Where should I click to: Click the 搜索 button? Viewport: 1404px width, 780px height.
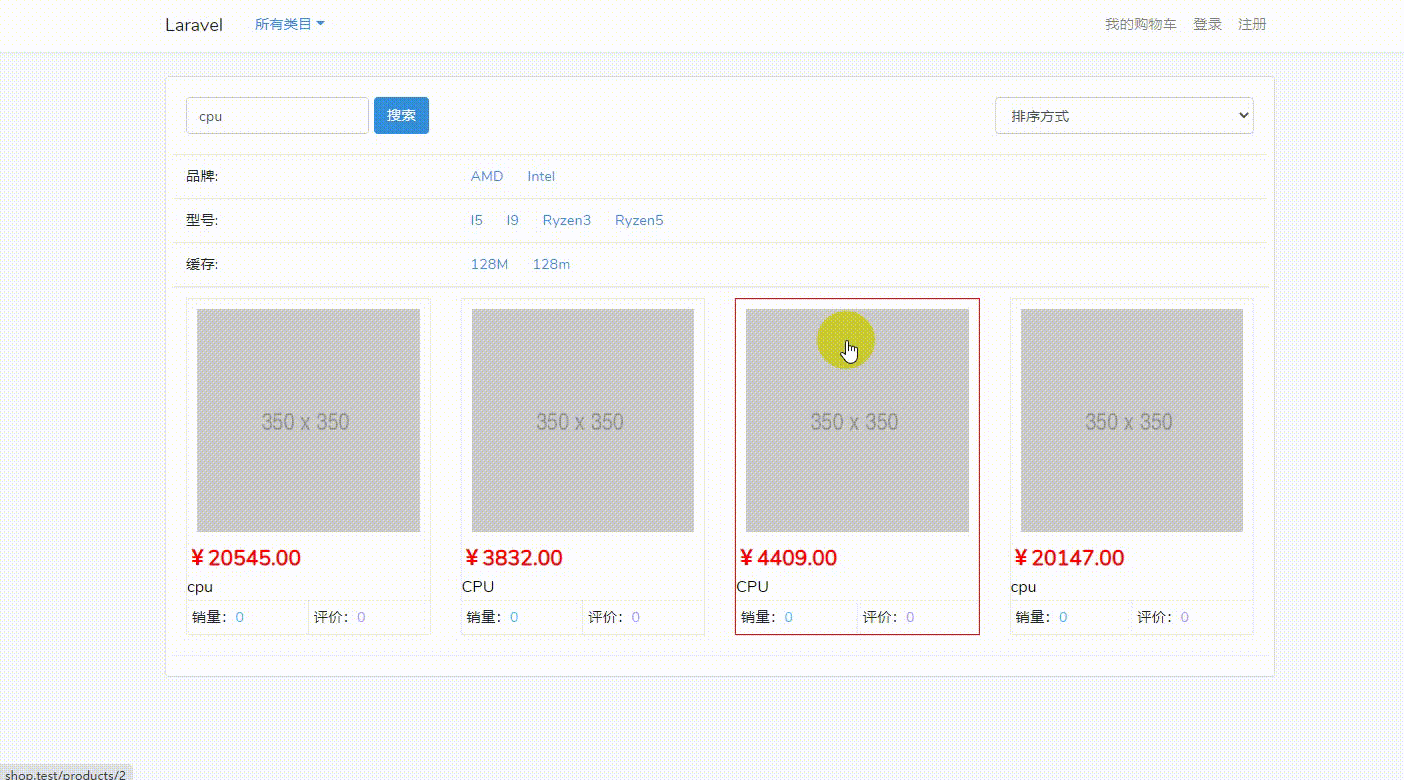401,115
